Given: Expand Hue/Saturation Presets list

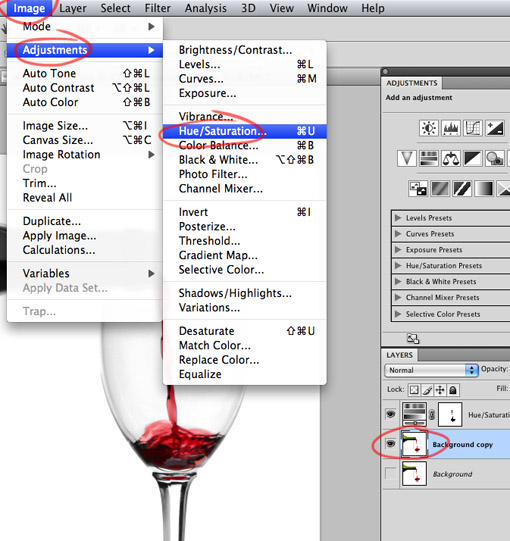Looking at the screenshot, I should [x=398, y=265].
